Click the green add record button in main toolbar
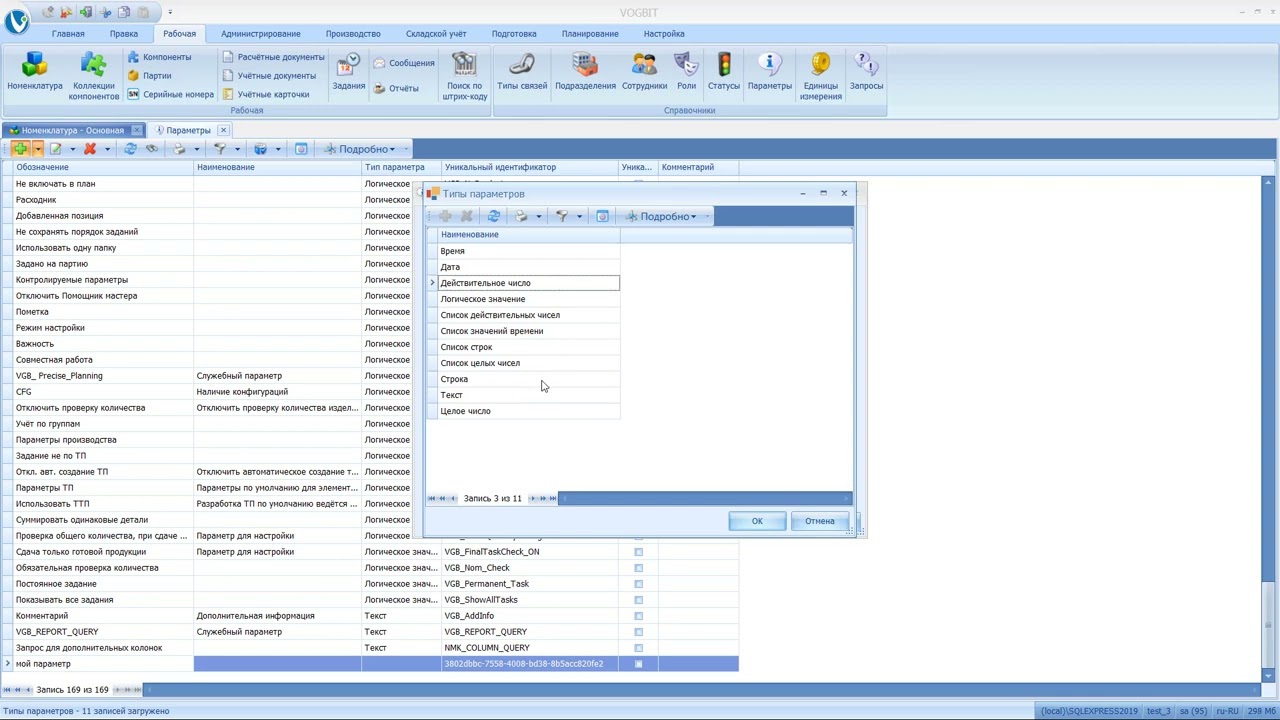 [x=20, y=149]
